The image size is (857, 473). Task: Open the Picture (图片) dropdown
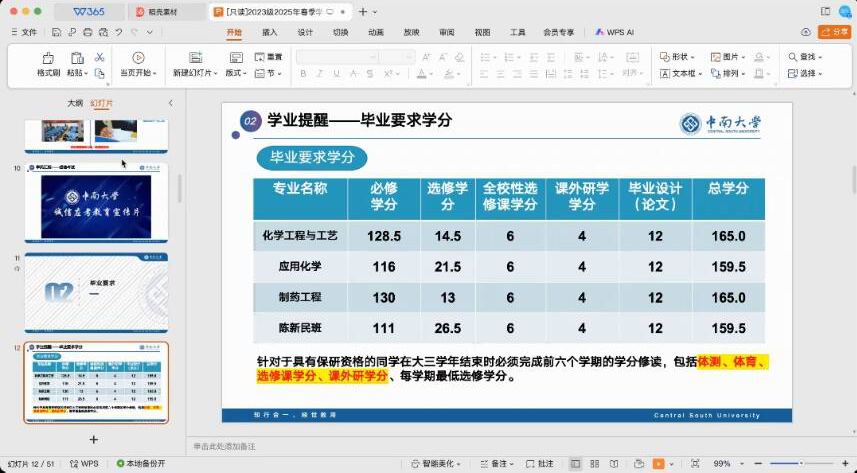(x=731, y=57)
